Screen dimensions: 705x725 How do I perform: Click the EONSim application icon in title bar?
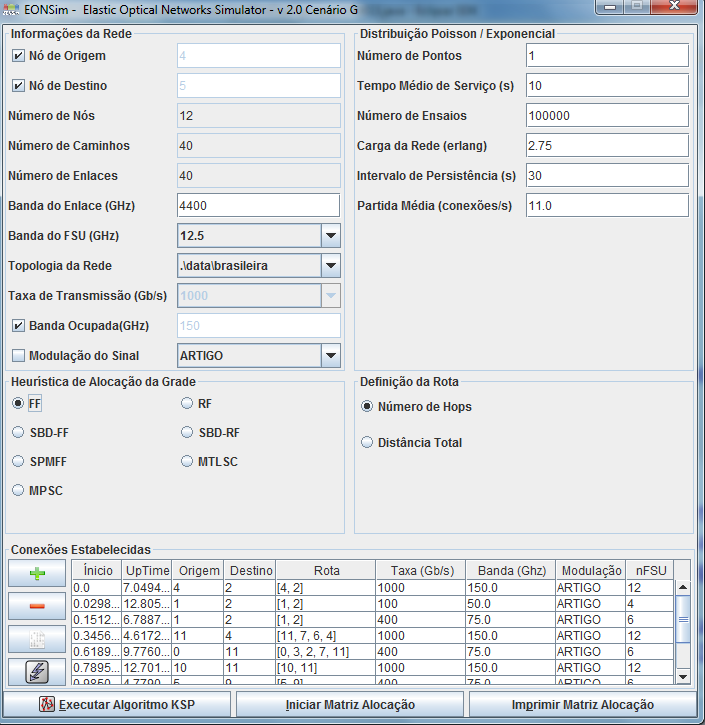click(x=11, y=9)
